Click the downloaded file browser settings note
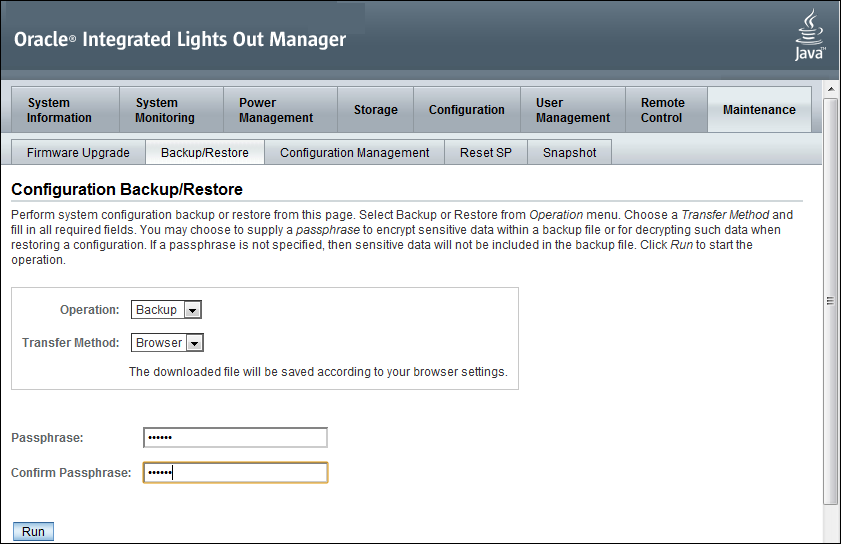The image size is (841, 544). [x=318, y=372]
